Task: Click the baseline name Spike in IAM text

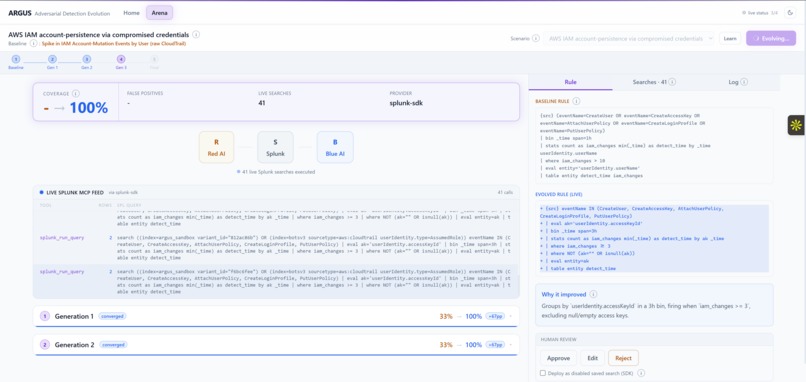Action: point(114,44)
